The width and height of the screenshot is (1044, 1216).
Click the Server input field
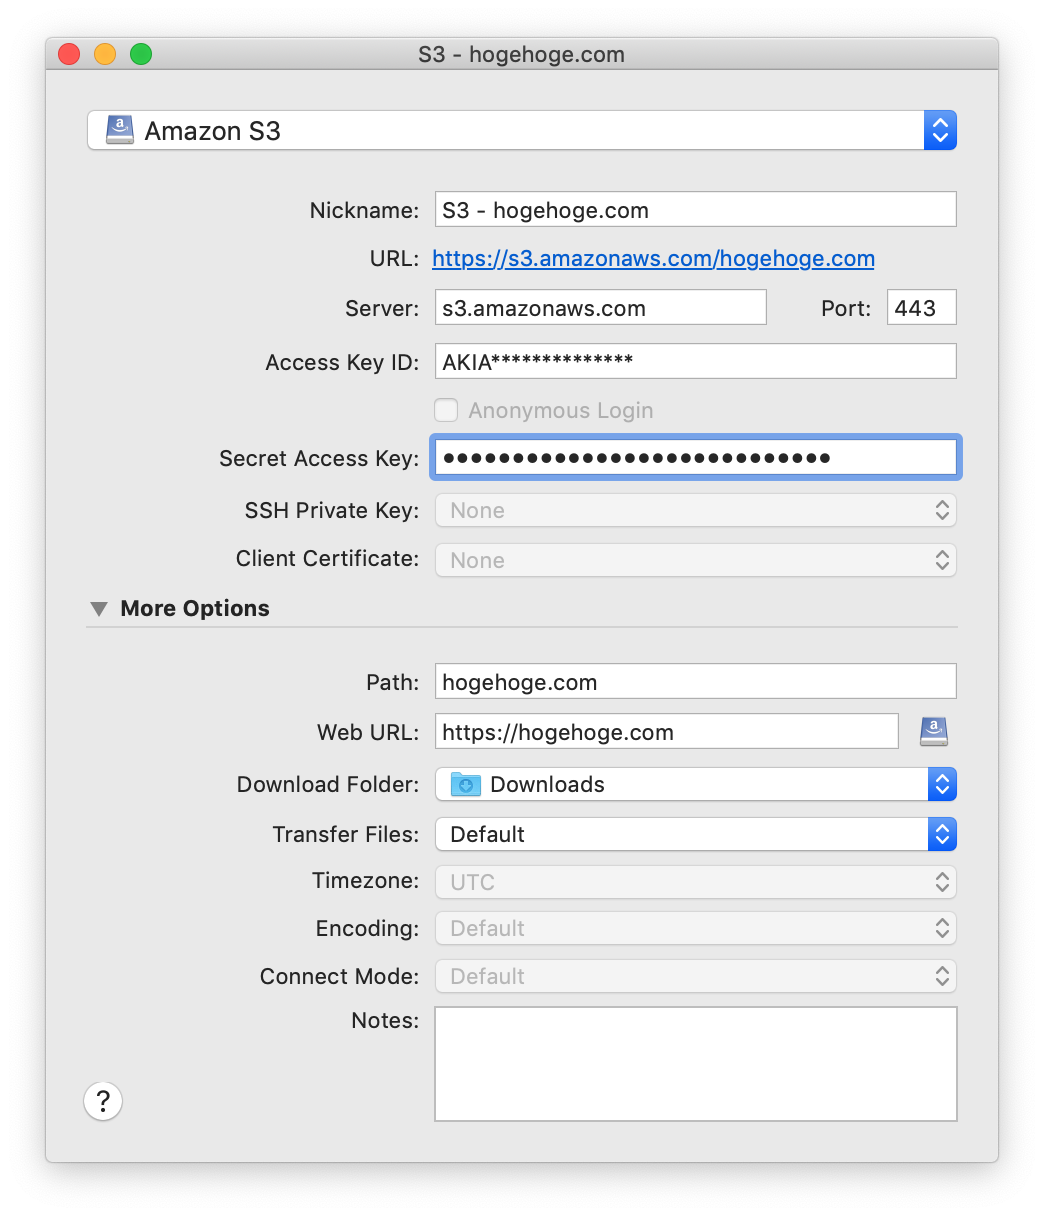(x=601, y=308)
